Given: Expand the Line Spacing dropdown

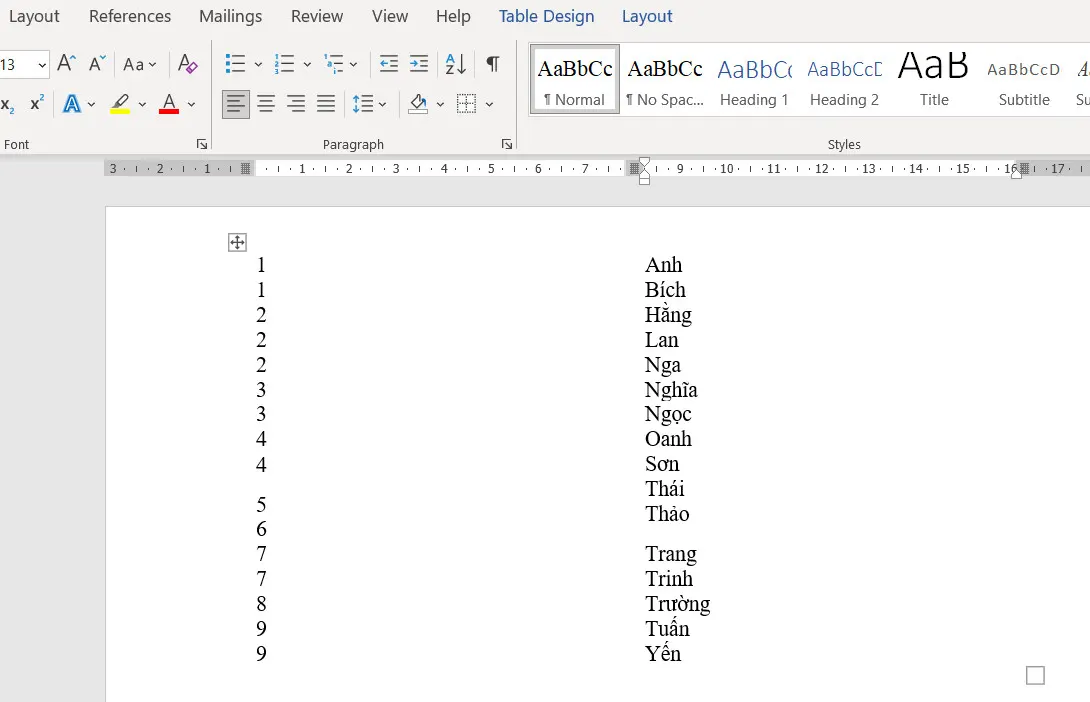Looking at the screenshot, I should (383, 104).
